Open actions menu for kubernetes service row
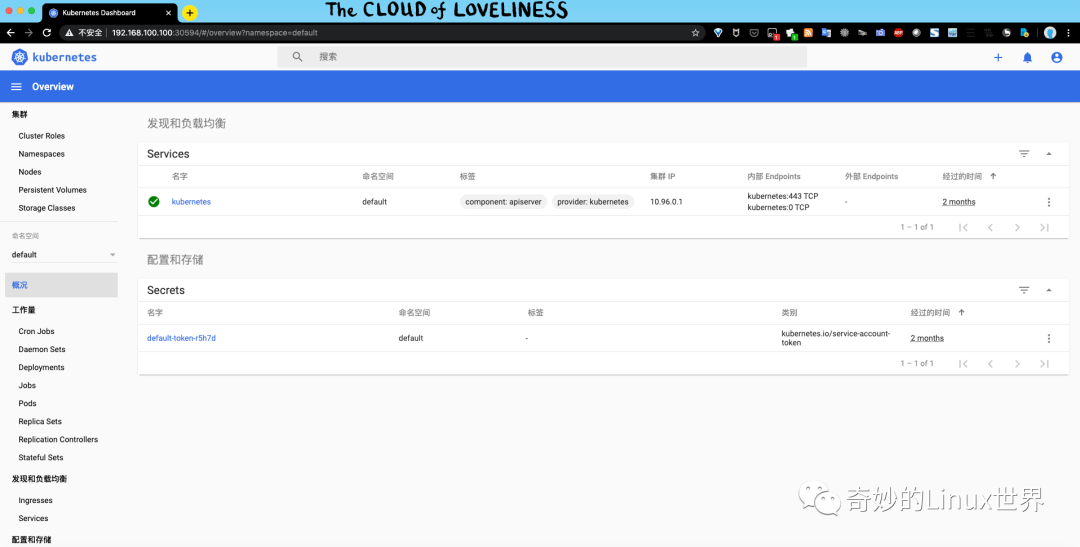This screenshot has width=1080, height=547. pos(1049,202)
